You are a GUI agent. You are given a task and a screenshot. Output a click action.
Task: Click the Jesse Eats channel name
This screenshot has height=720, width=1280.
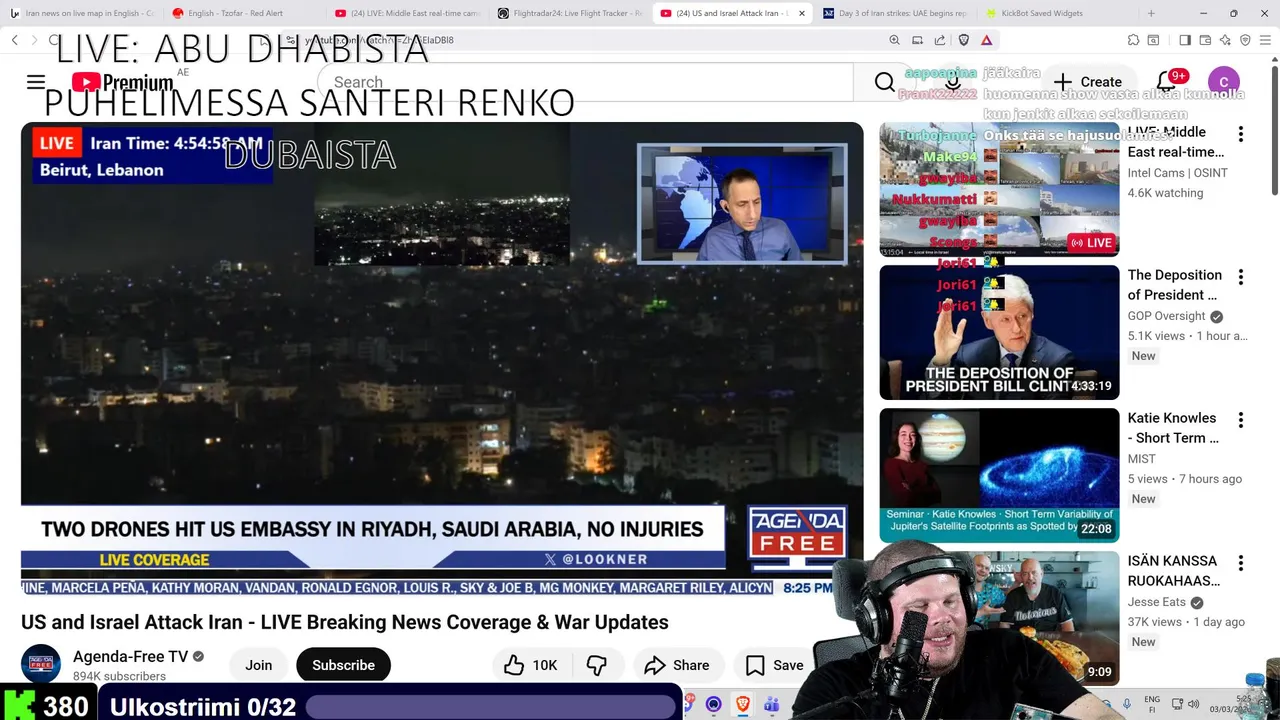1156,602
